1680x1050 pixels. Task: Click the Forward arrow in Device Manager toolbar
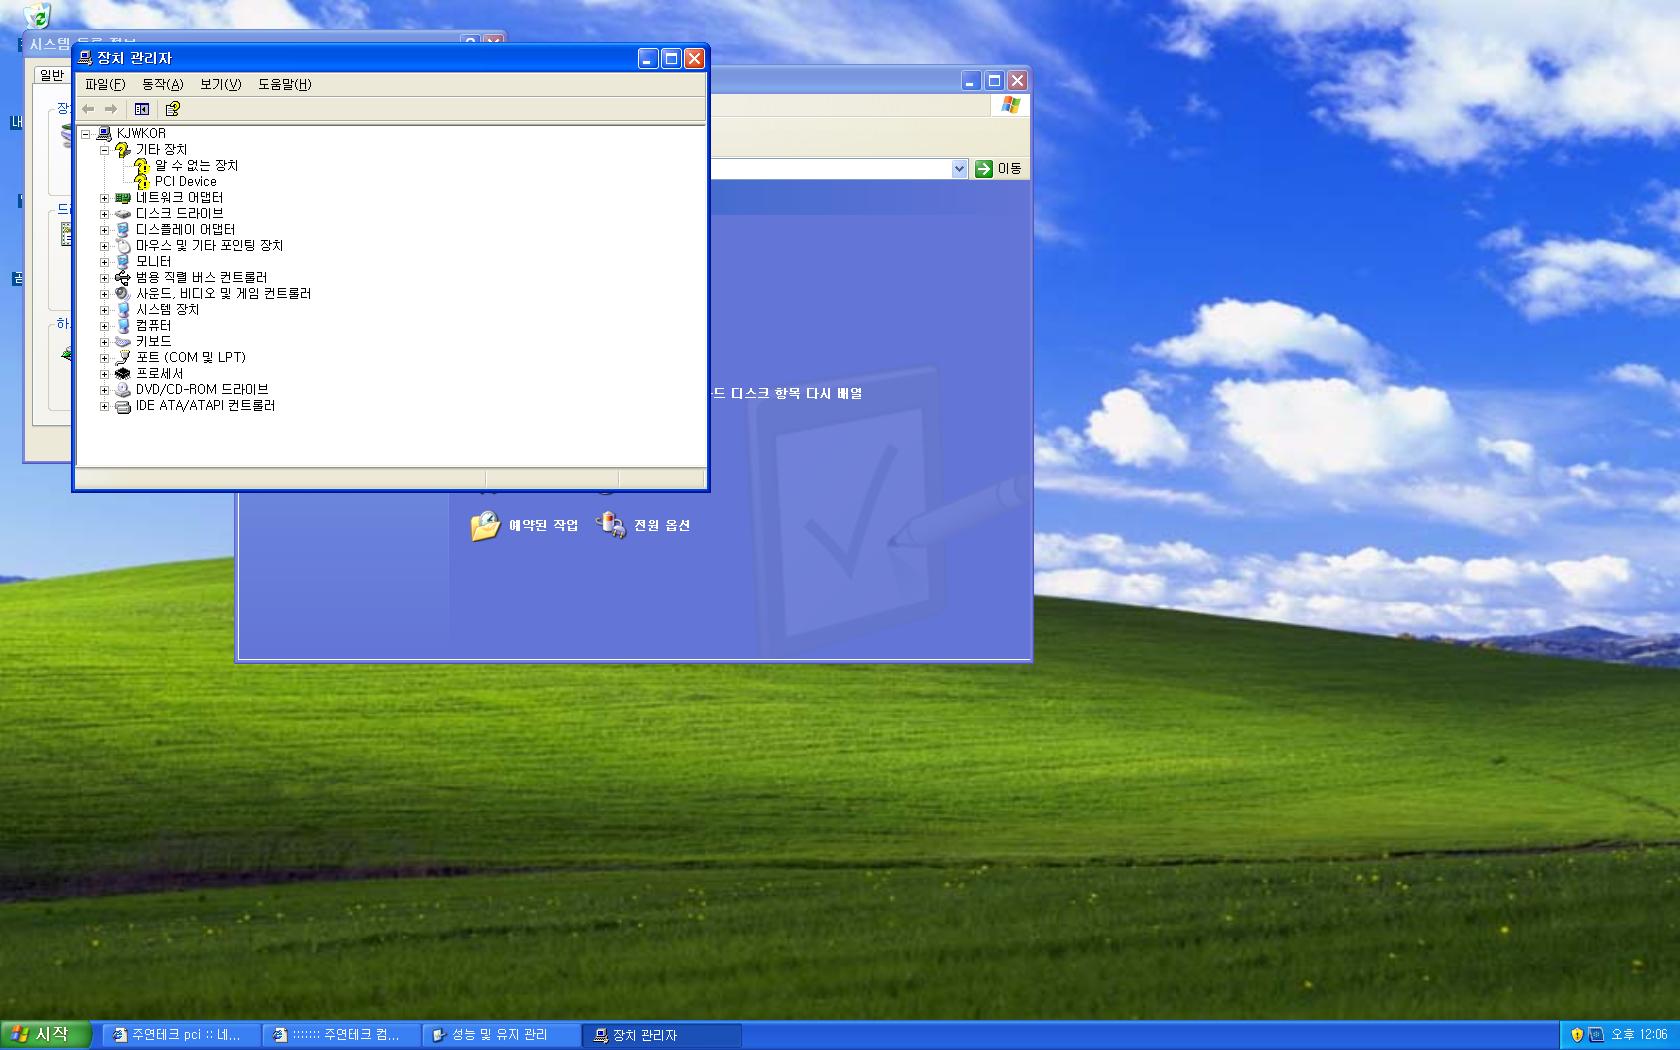(x=111, y=109)
